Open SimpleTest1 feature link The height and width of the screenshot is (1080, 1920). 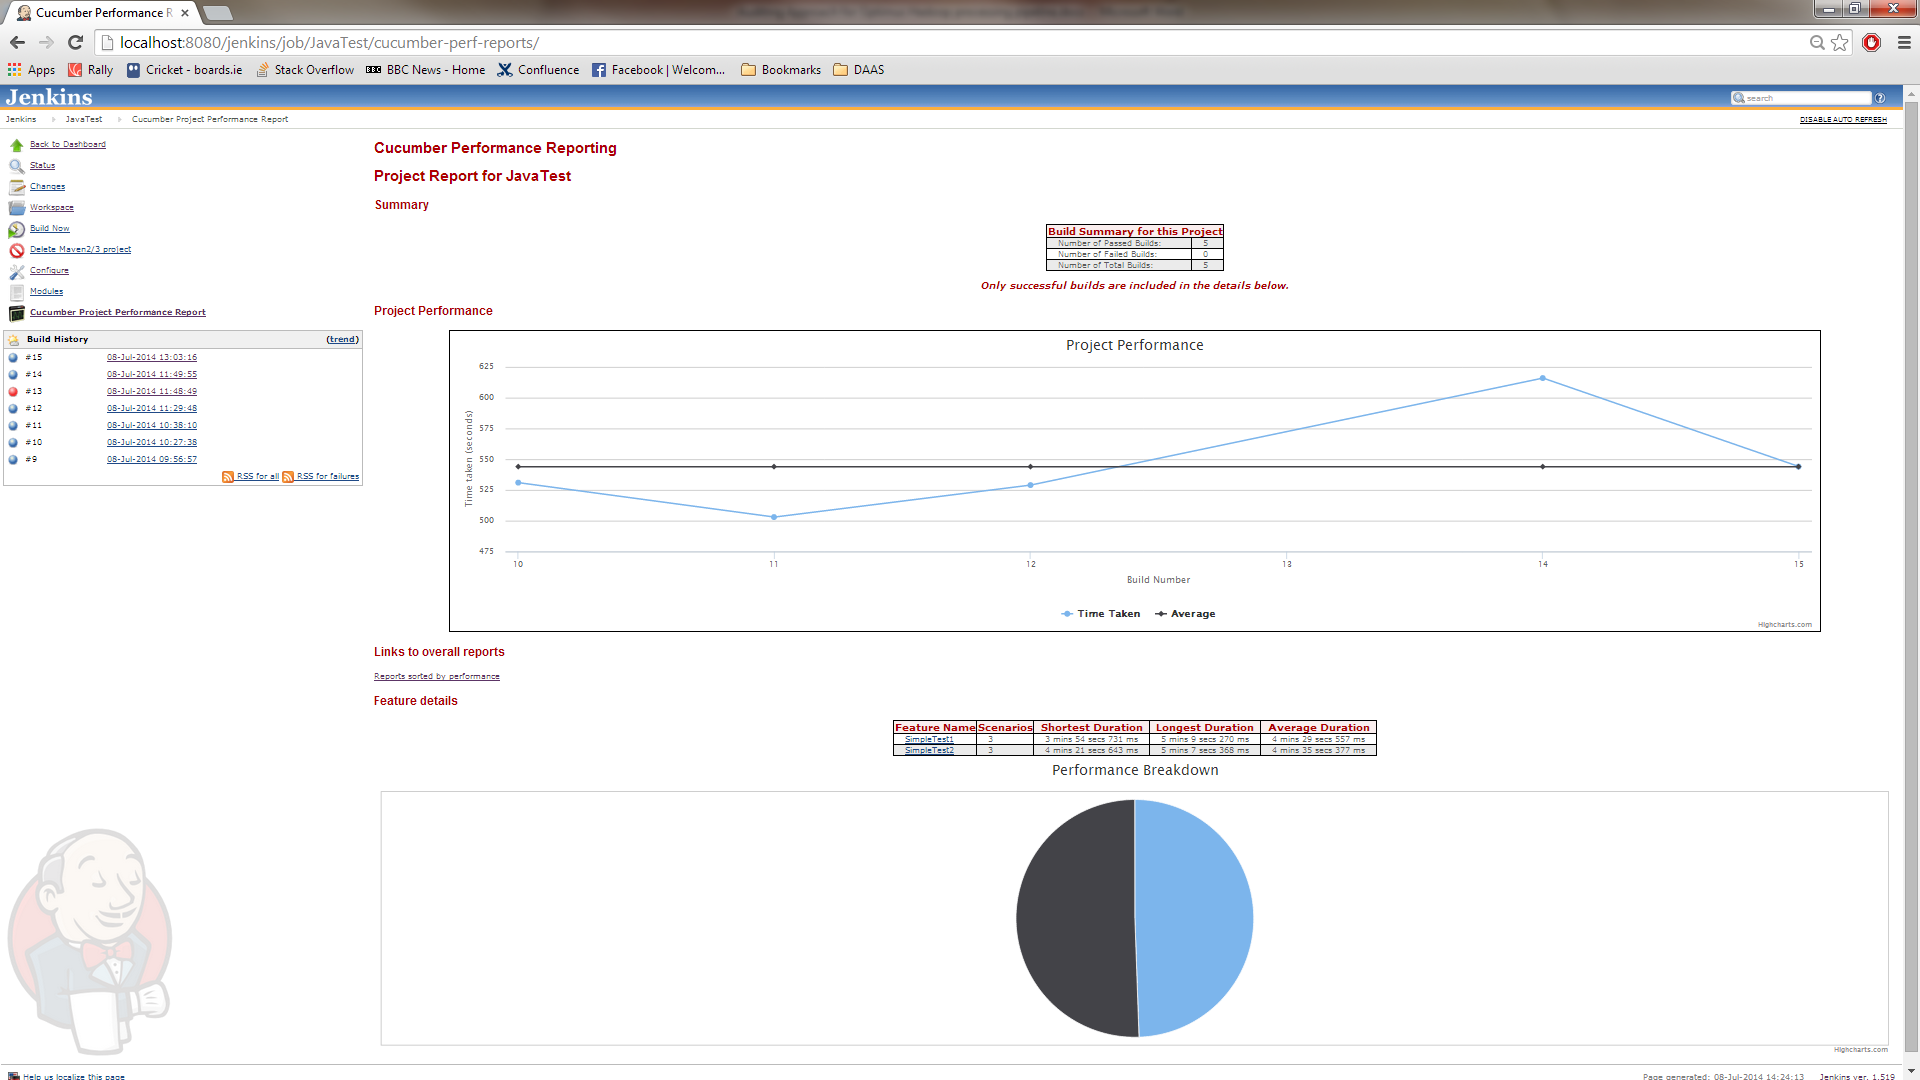click(929, 739)
